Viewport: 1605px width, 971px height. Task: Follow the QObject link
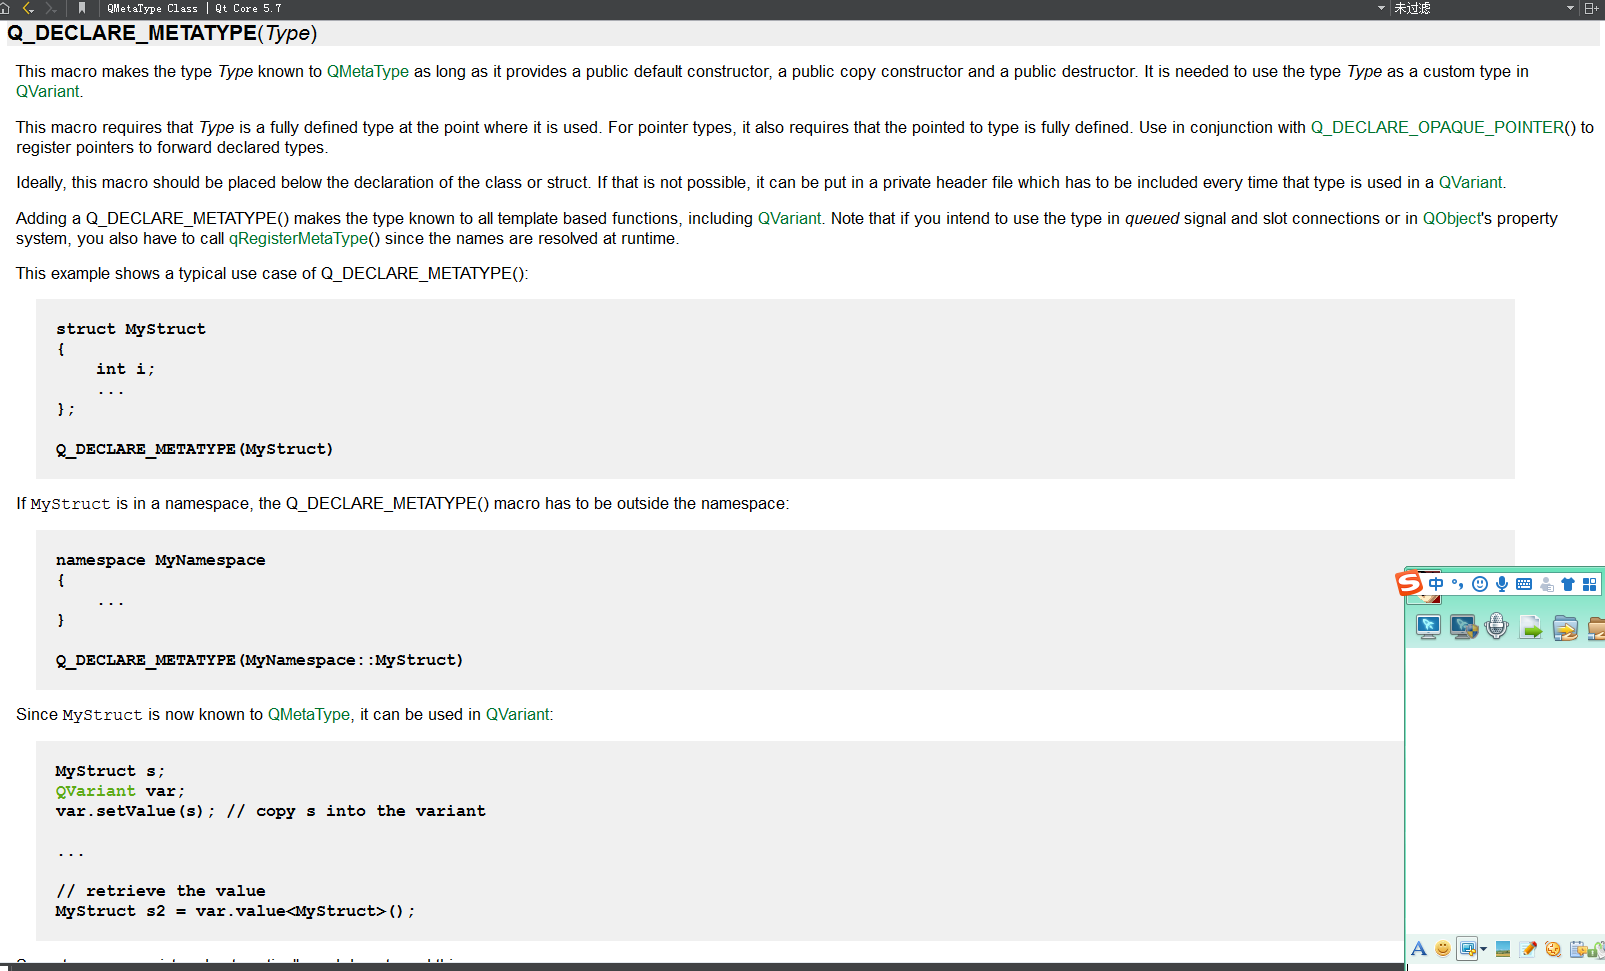tap(1451, 219)
